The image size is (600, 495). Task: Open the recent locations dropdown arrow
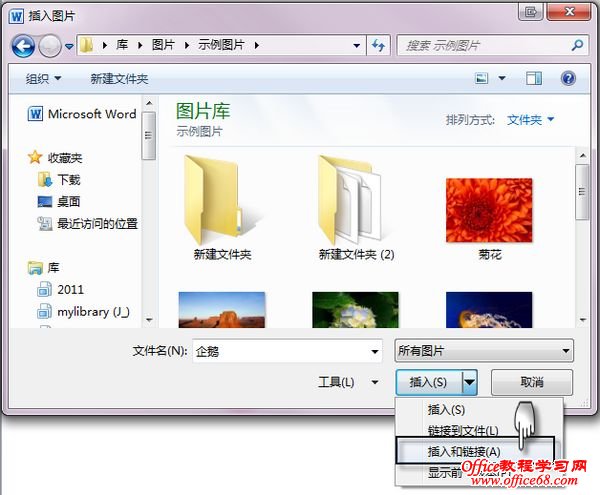point(69,46)
